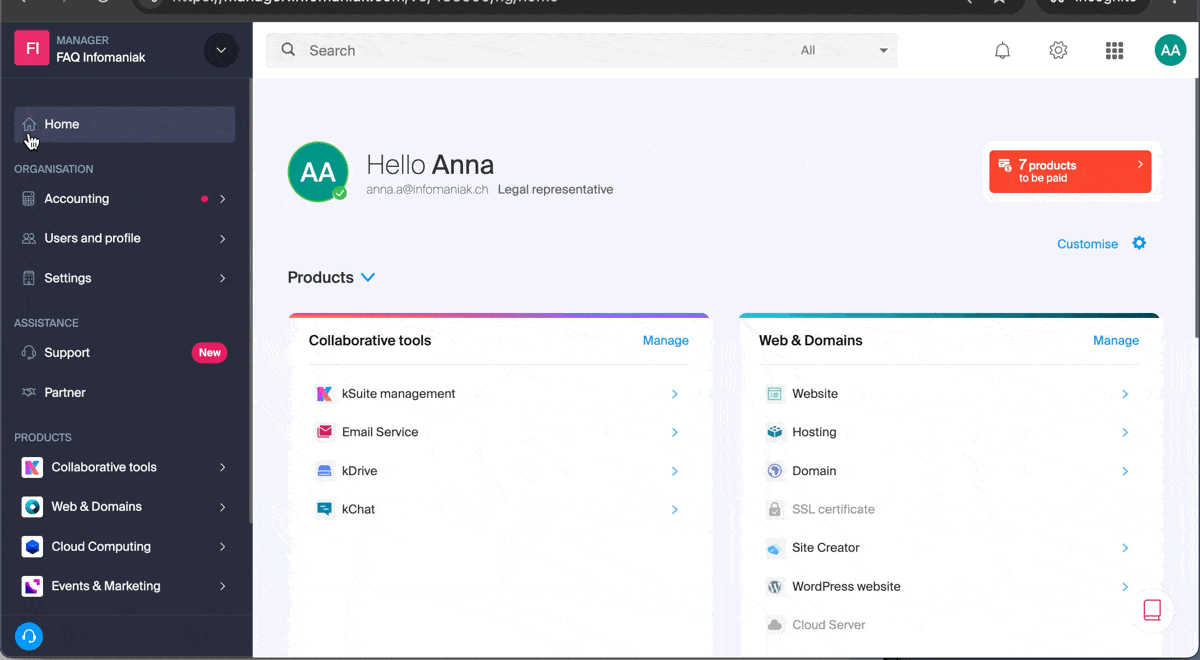
Task: Click the Legal representative label
Action: (555, 189)
